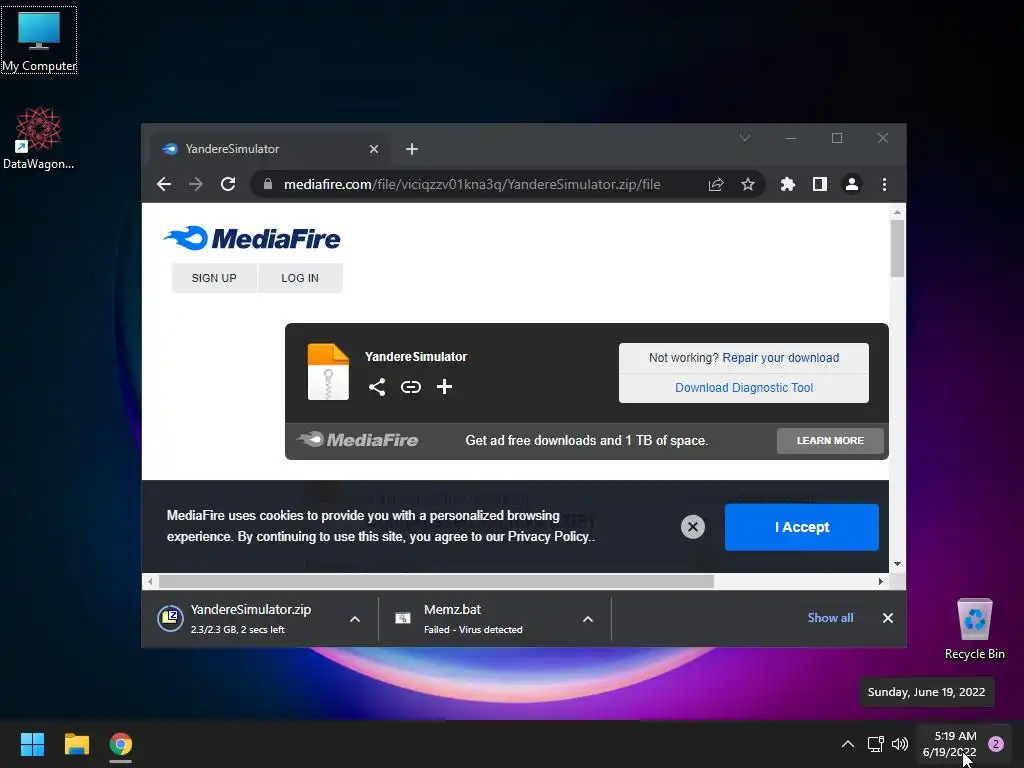Open the notification count badge
This screenshot has width=1024, height=768.
[x=996, y=744]
